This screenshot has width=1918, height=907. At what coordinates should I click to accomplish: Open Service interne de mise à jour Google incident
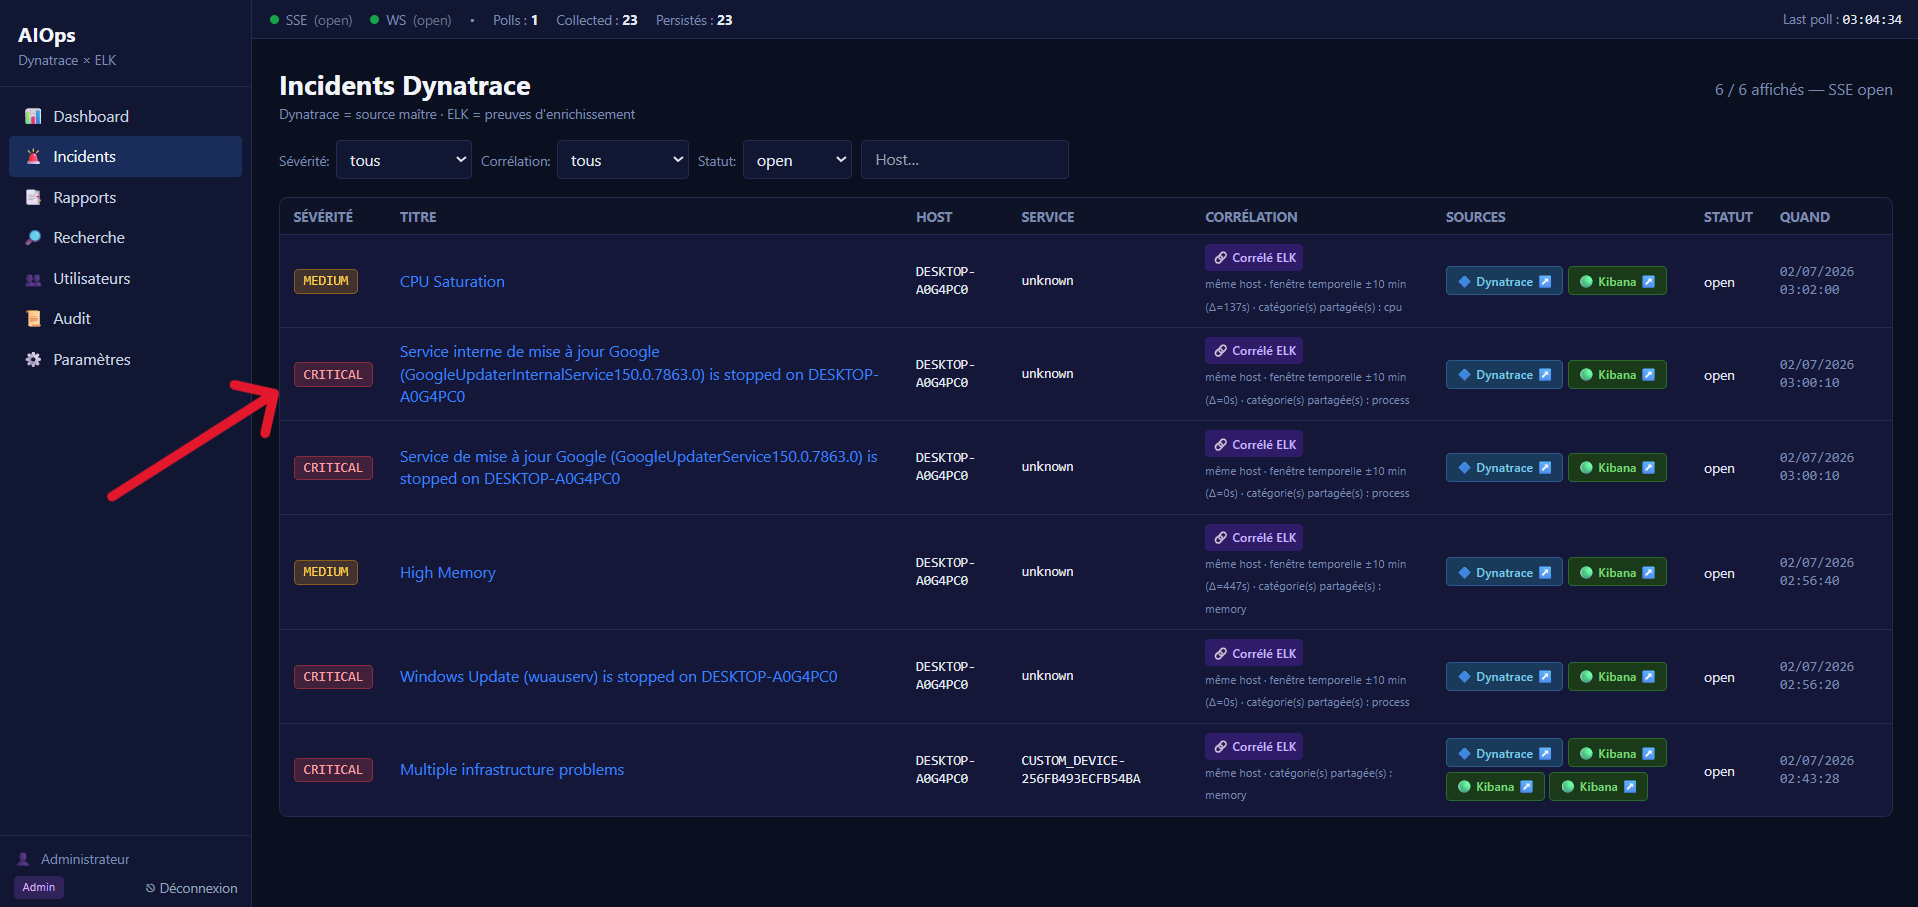pyautogui.click(x=639, y=374)
